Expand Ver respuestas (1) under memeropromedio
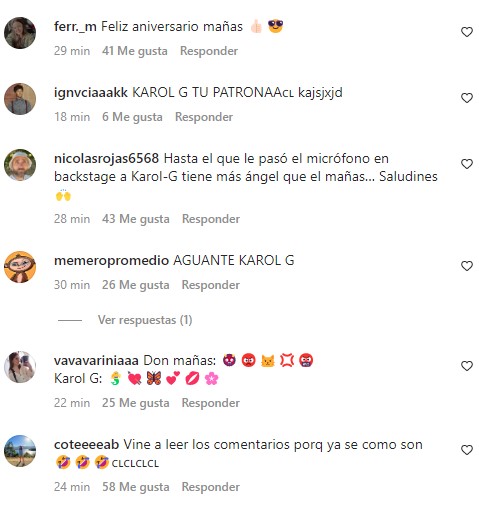This screenshot has width=479, height=510. point(145,320)
